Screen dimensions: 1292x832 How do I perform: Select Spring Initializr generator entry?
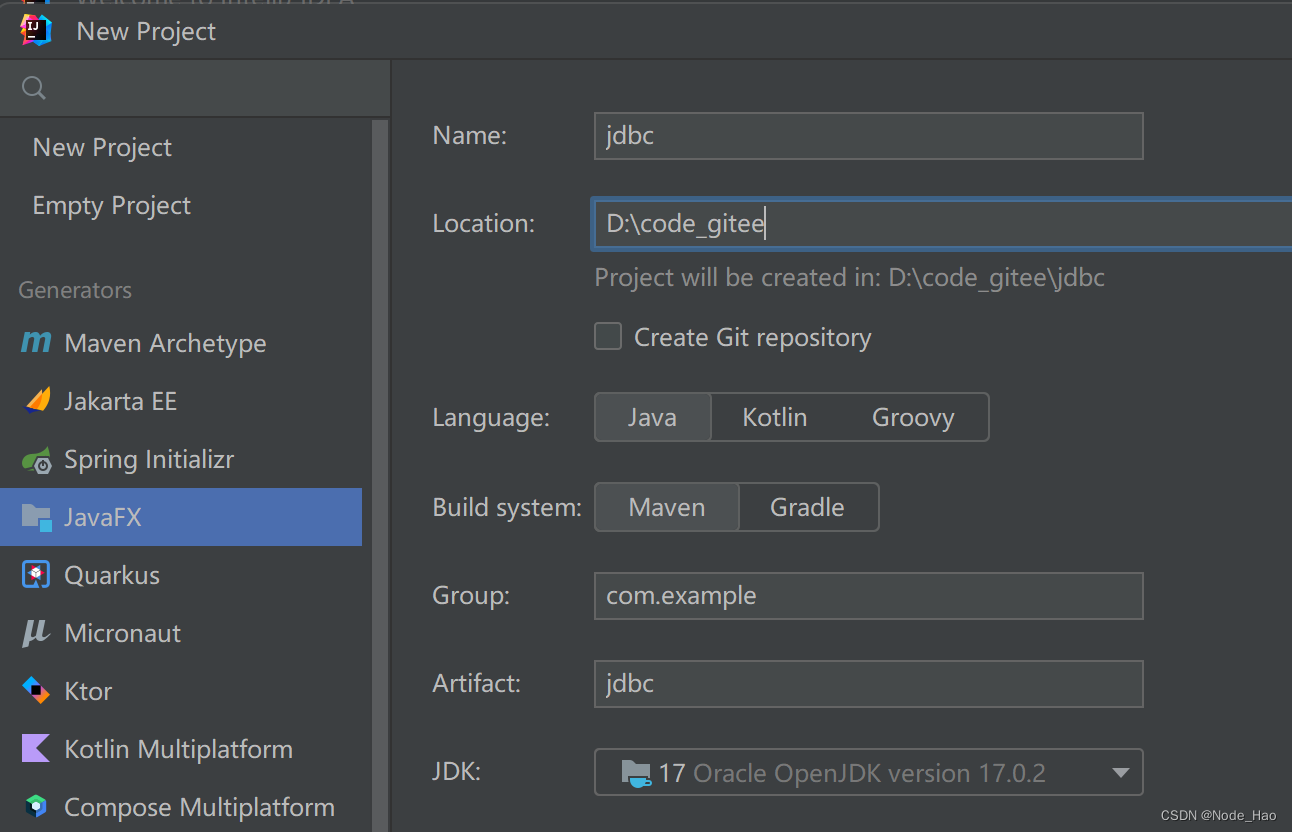pos(181,459)
